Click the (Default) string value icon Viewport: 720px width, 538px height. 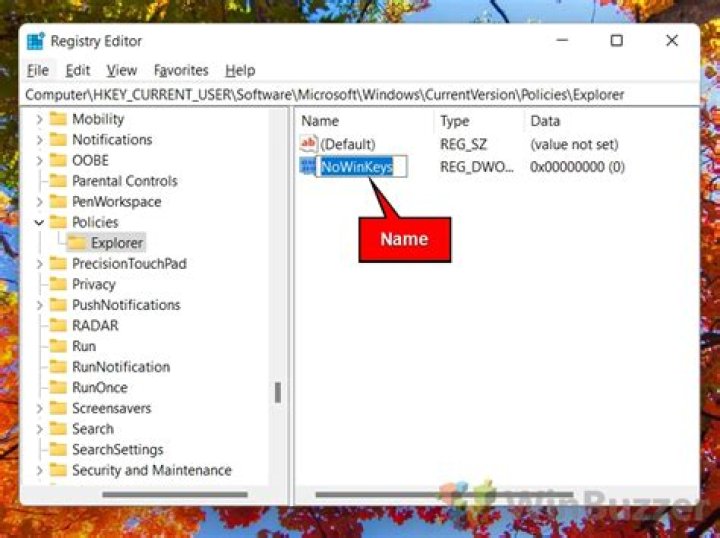pos(308,144)
